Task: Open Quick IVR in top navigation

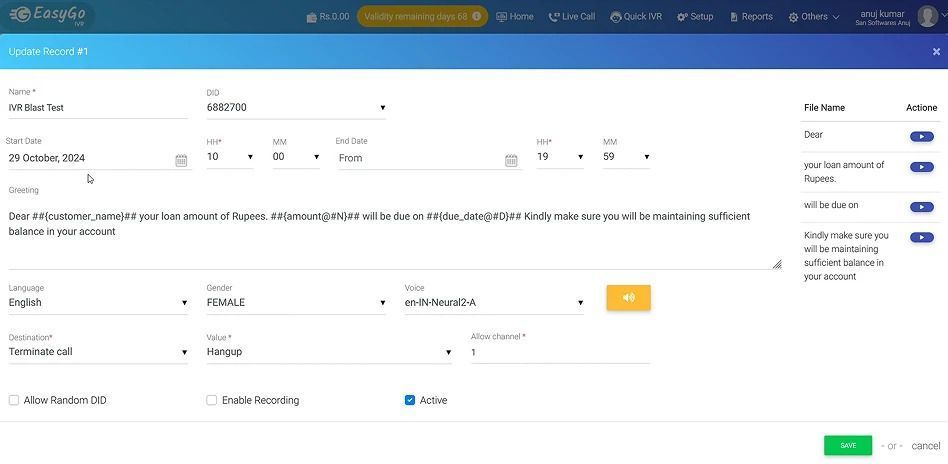Action: point(636,17)
